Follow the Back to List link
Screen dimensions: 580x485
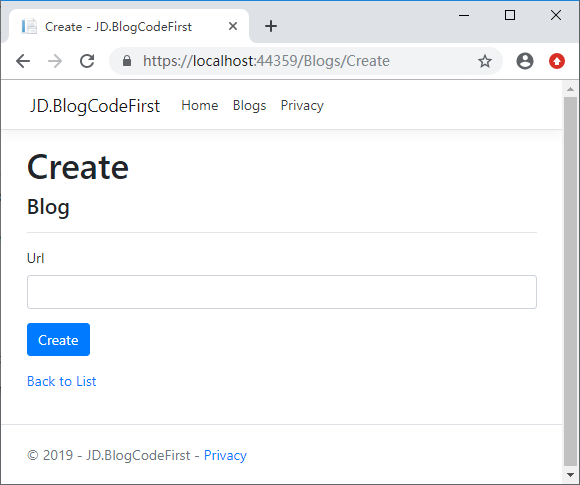61,381
